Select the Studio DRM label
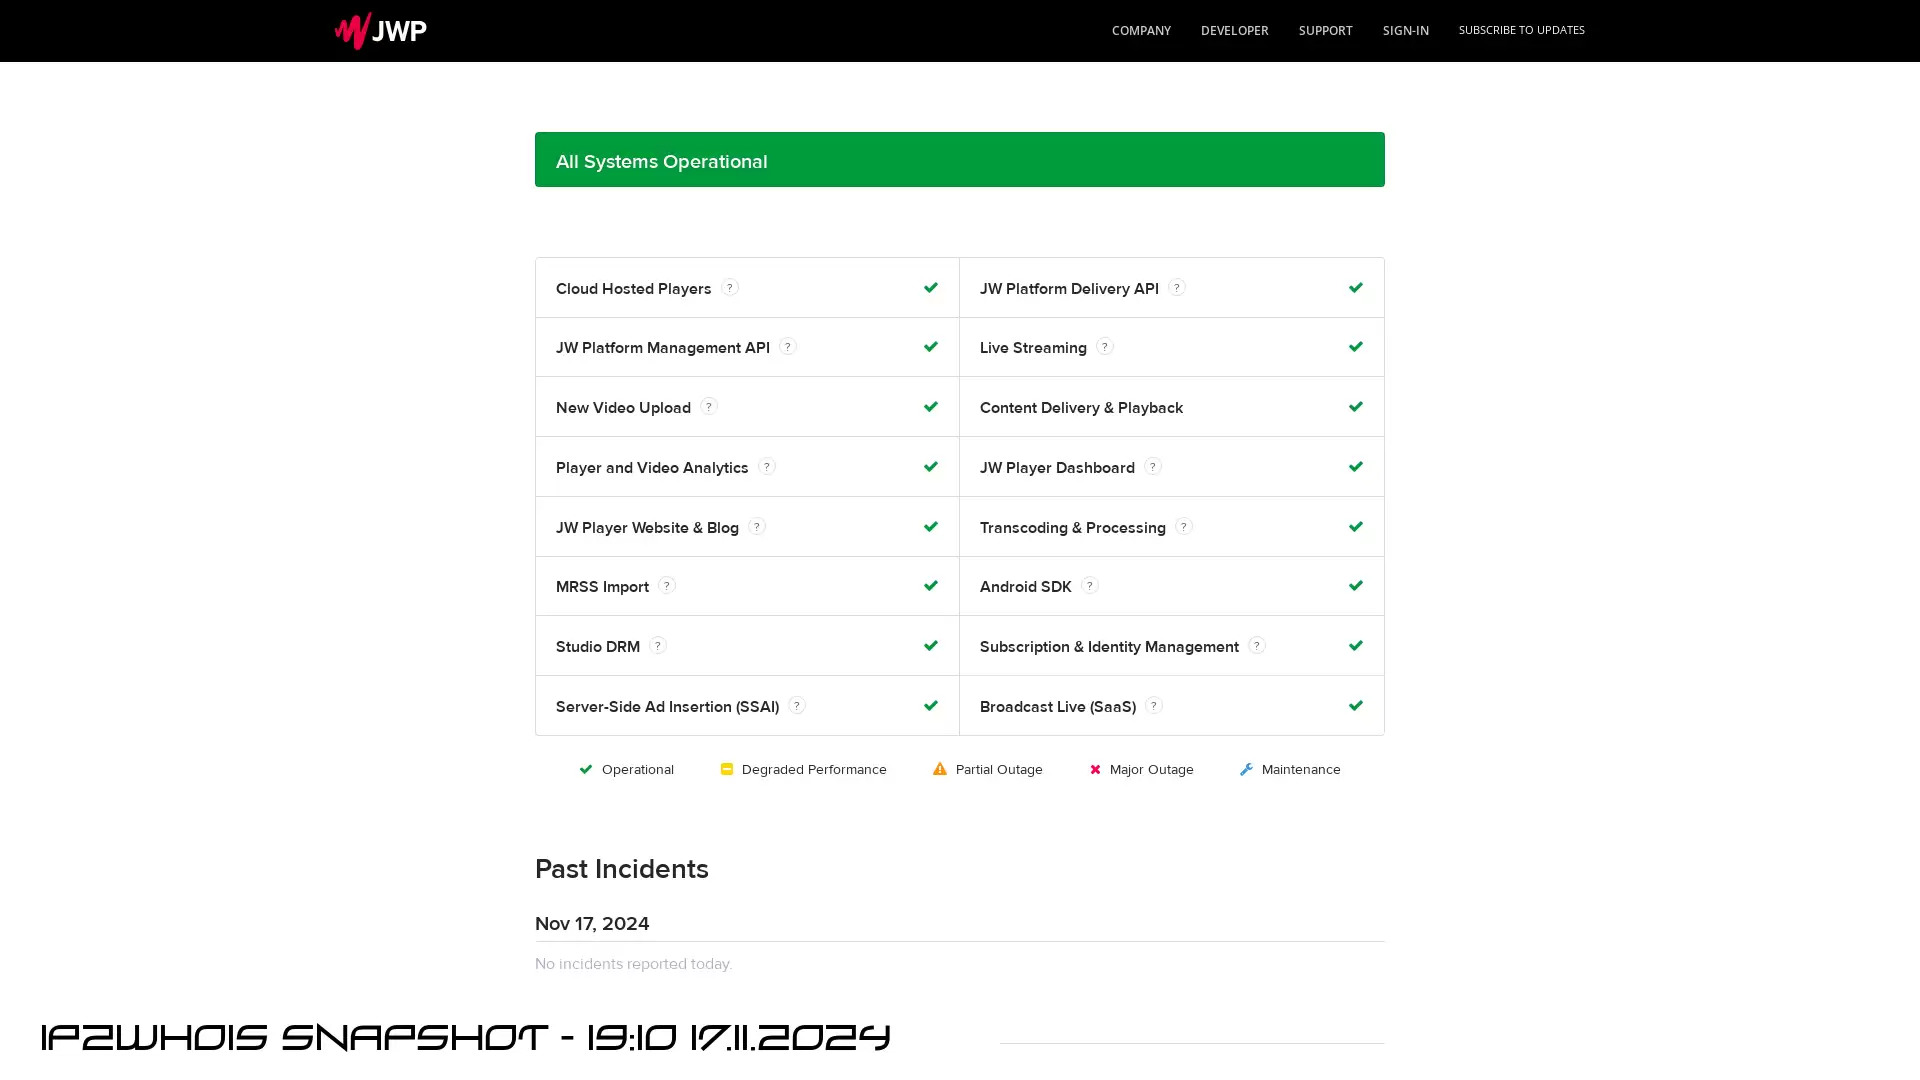The image size is (1920, 1080). click(x=598, y=647)
